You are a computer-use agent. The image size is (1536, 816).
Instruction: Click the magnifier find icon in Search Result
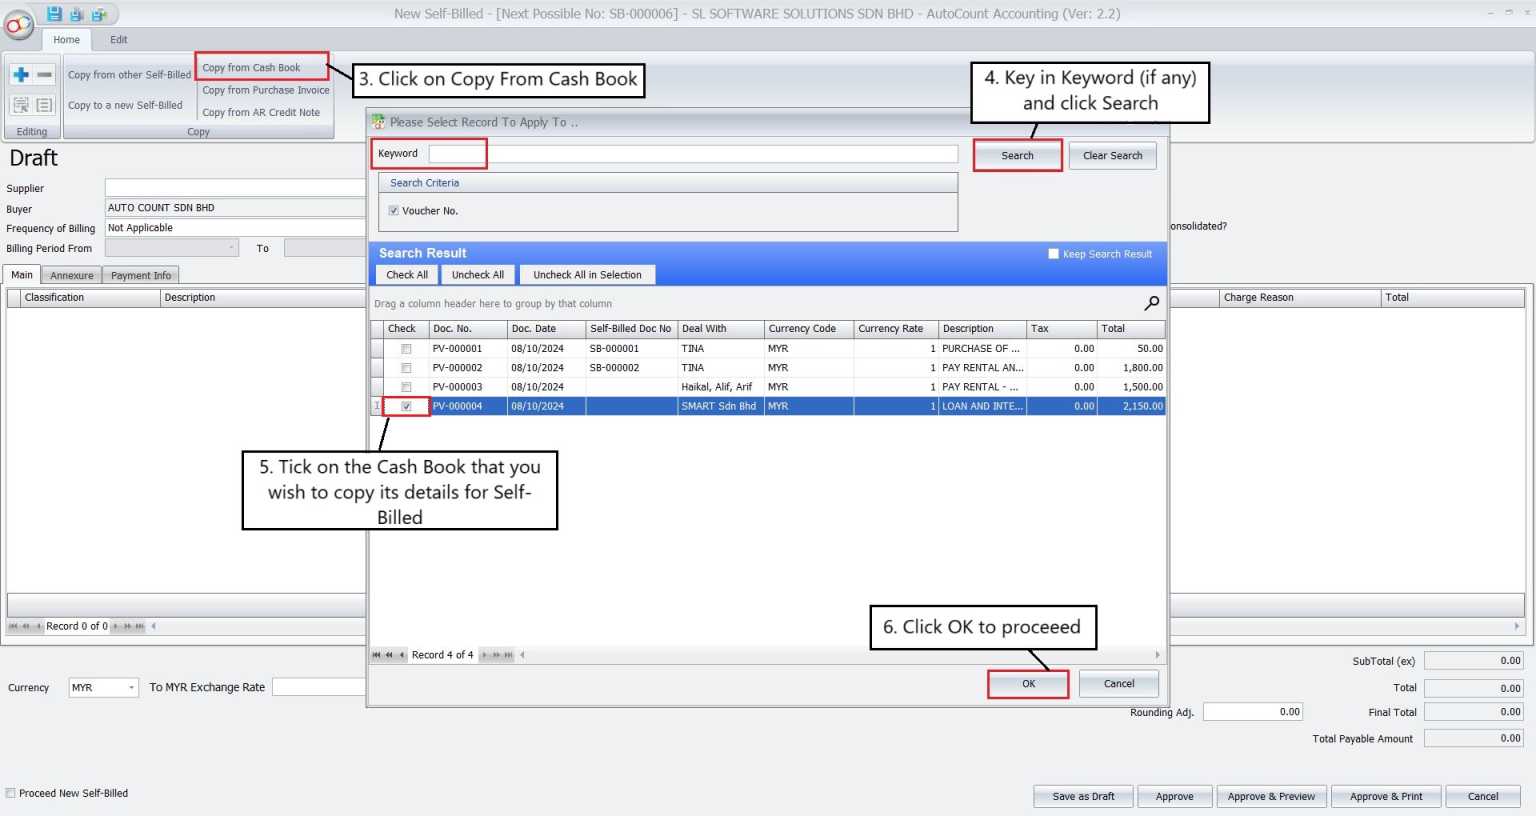[1152, 302]
